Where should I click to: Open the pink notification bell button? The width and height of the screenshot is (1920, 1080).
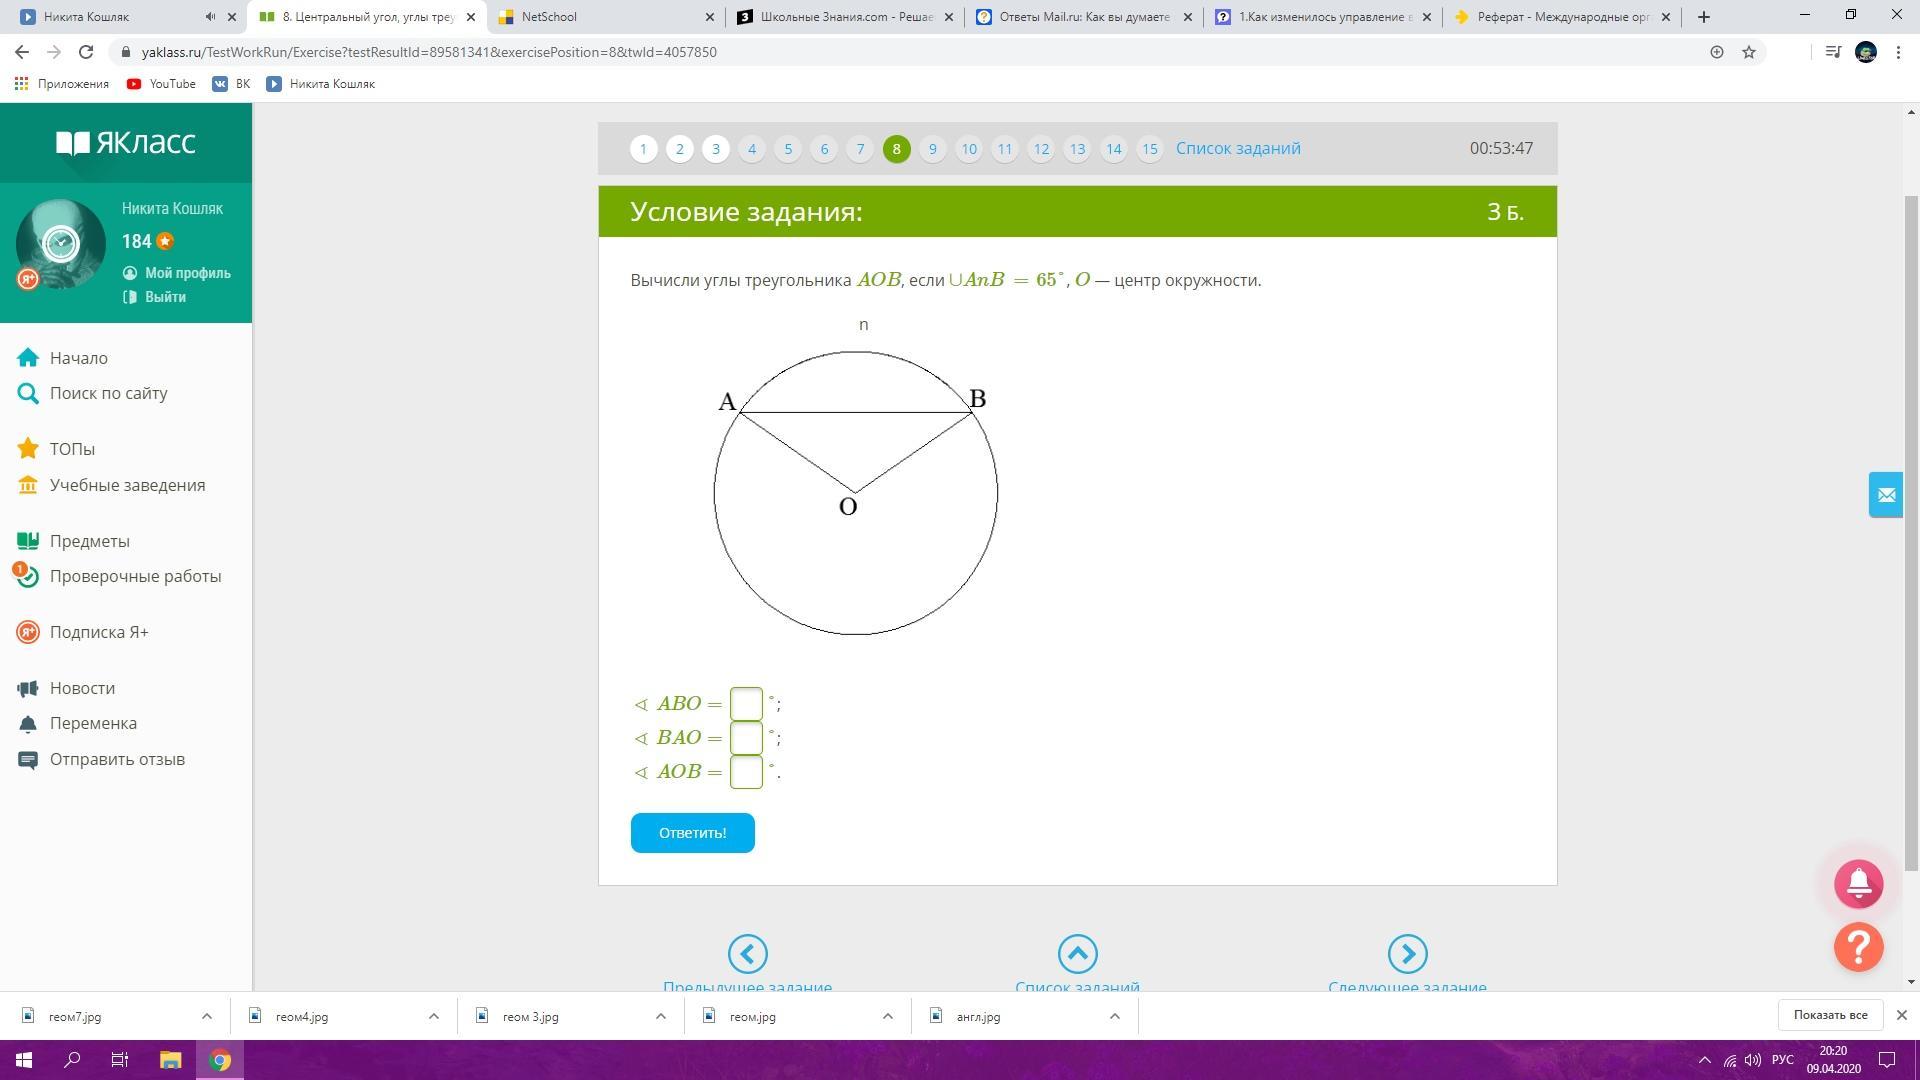(x=1858, y=884)
